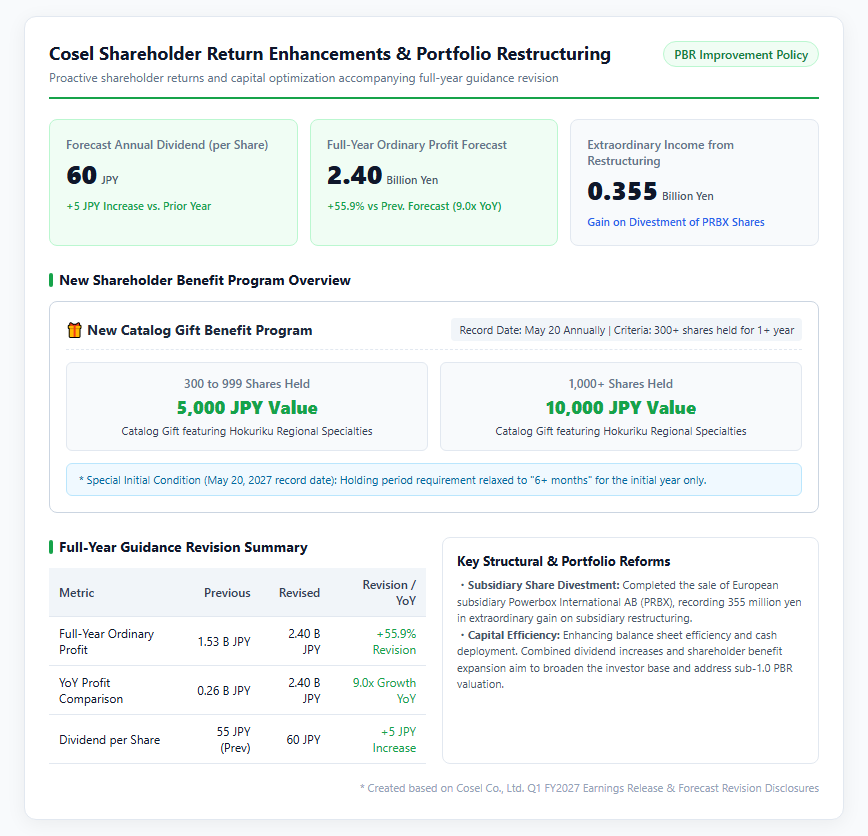Click the Special Initial Condition note
Screen dimensions: 868x836
click(x=434, y=480)
